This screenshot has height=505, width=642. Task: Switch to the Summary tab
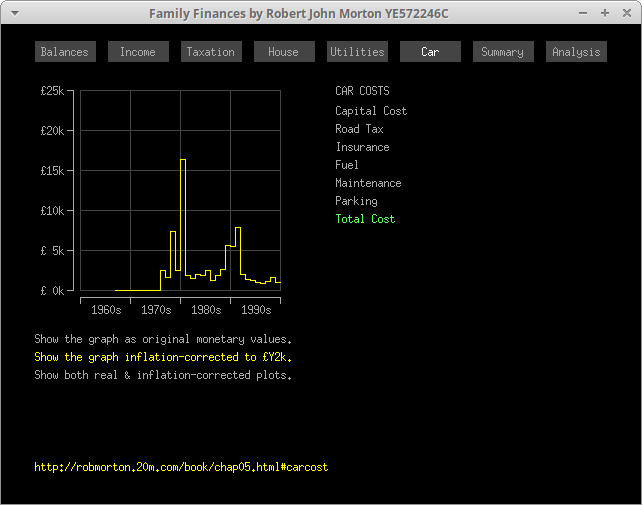(x=503, y=52)
